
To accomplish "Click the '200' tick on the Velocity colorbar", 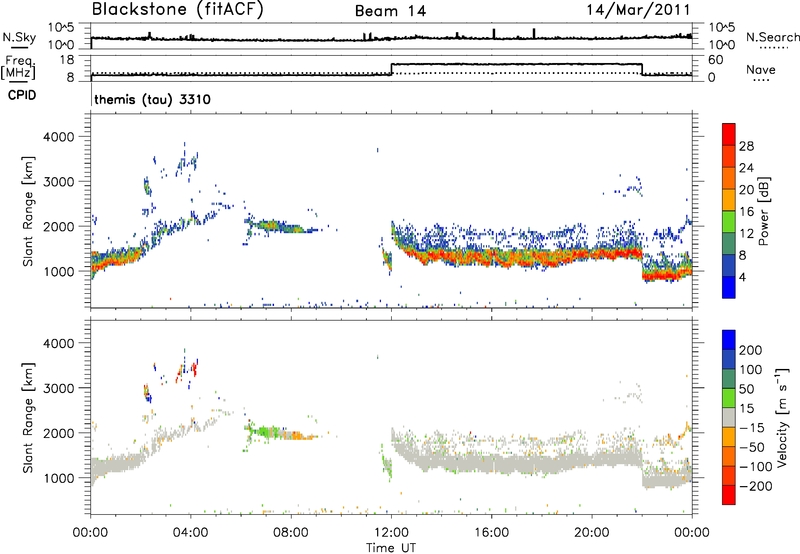I will (x=751, y=350).
